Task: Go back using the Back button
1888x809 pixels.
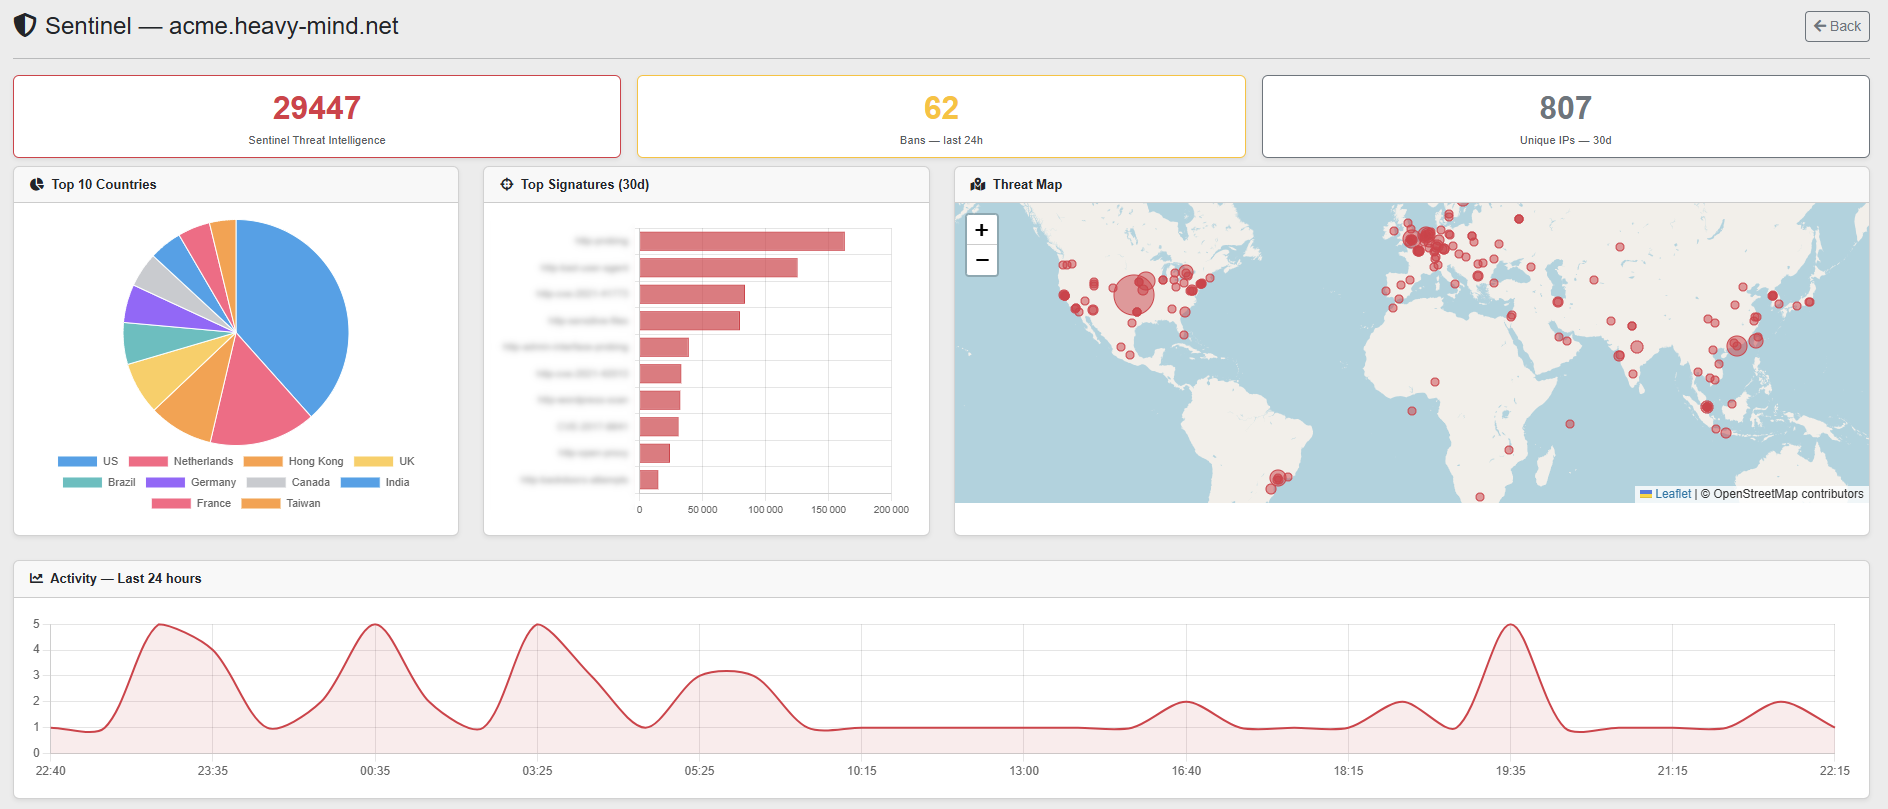Action: pos(1837,26)
